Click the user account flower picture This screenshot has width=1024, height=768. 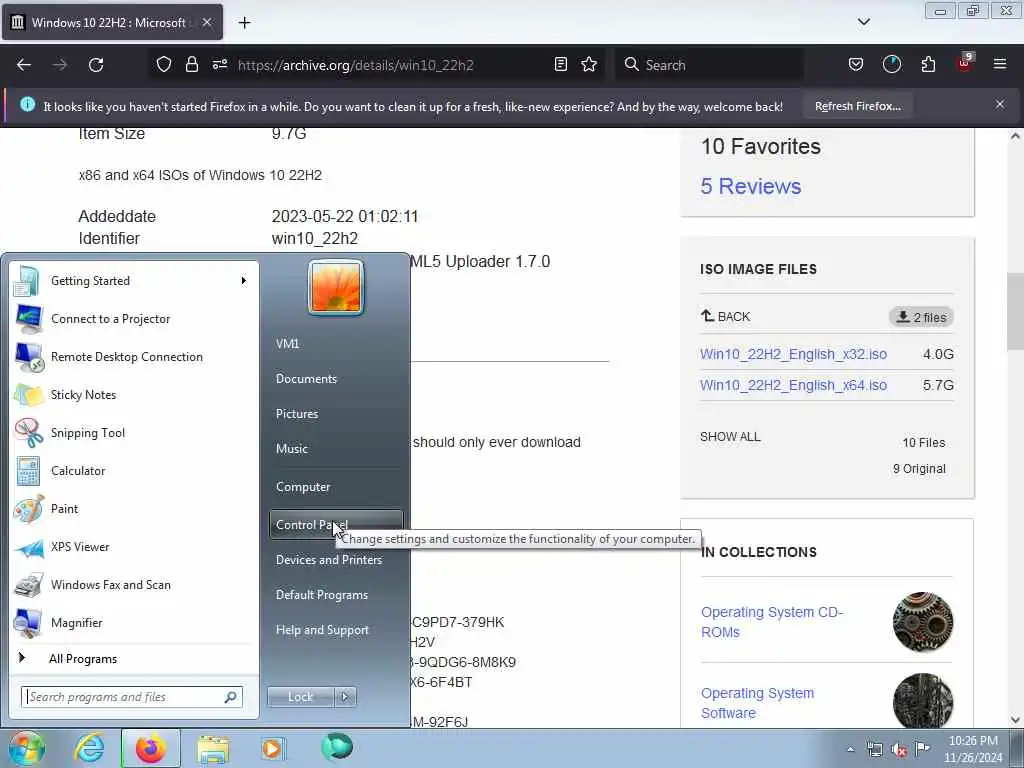pyautogui.click(x=336, y=287)
